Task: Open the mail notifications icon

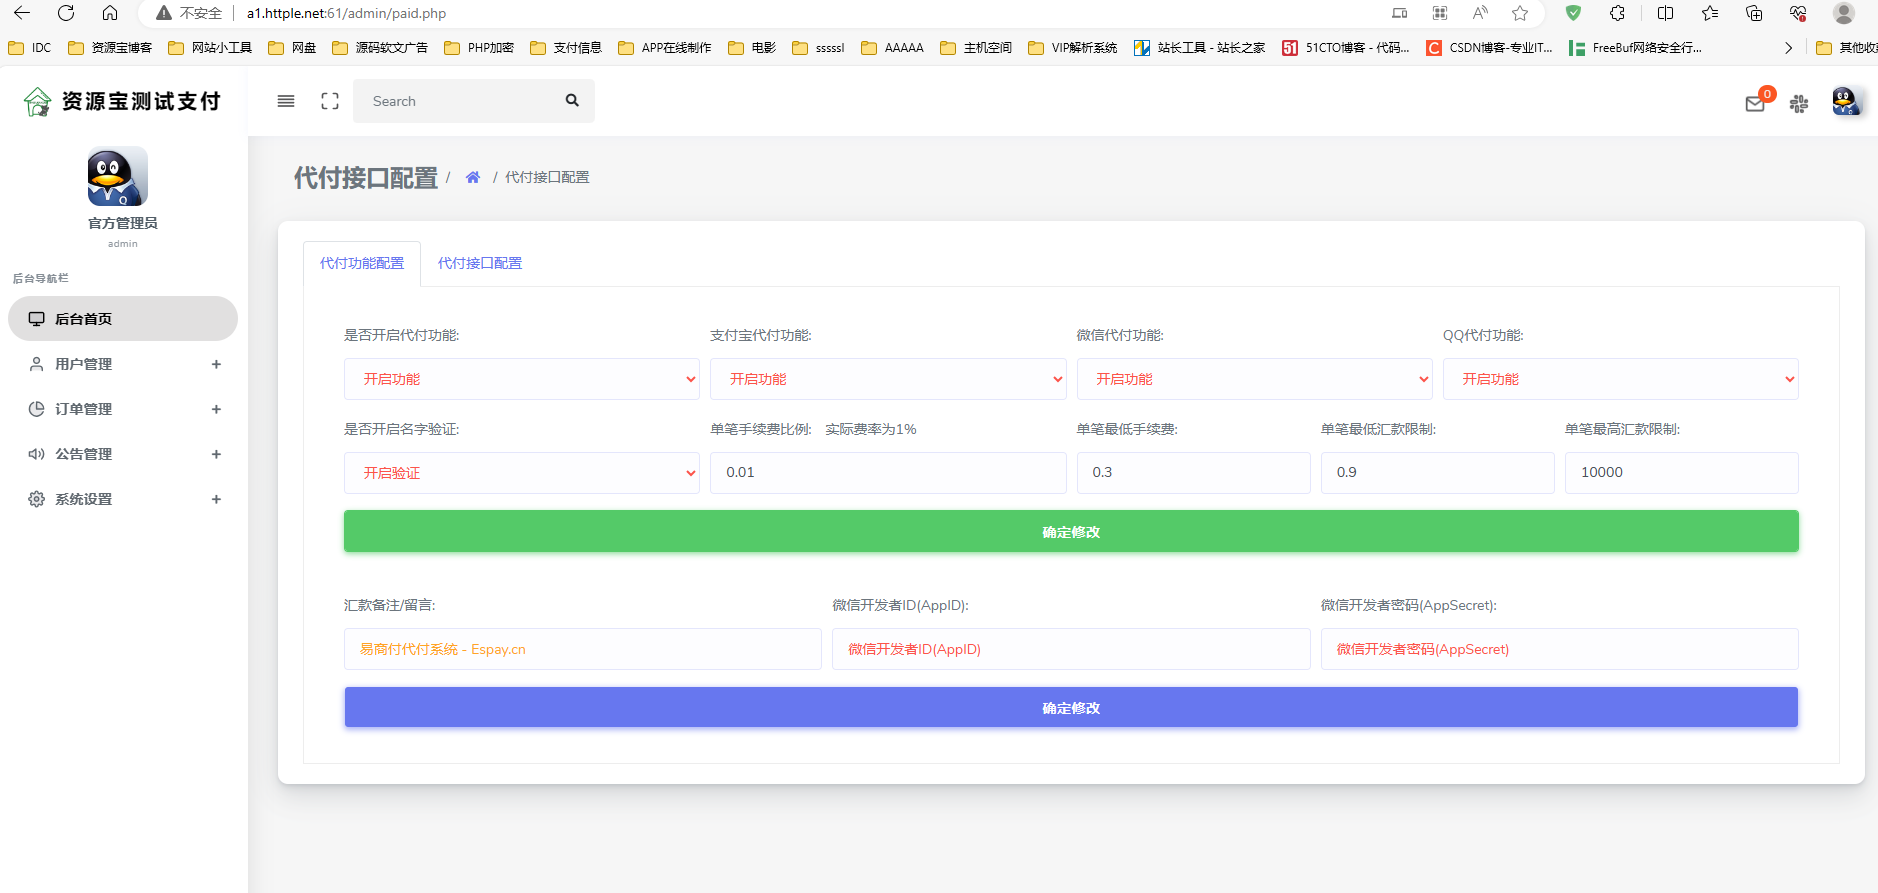Action: 1755,103
